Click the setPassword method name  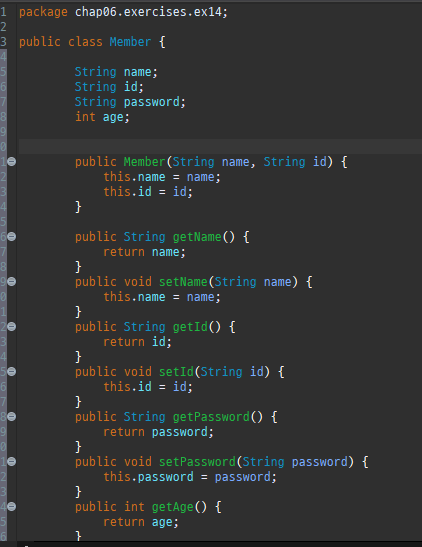(x=197, y=462)
